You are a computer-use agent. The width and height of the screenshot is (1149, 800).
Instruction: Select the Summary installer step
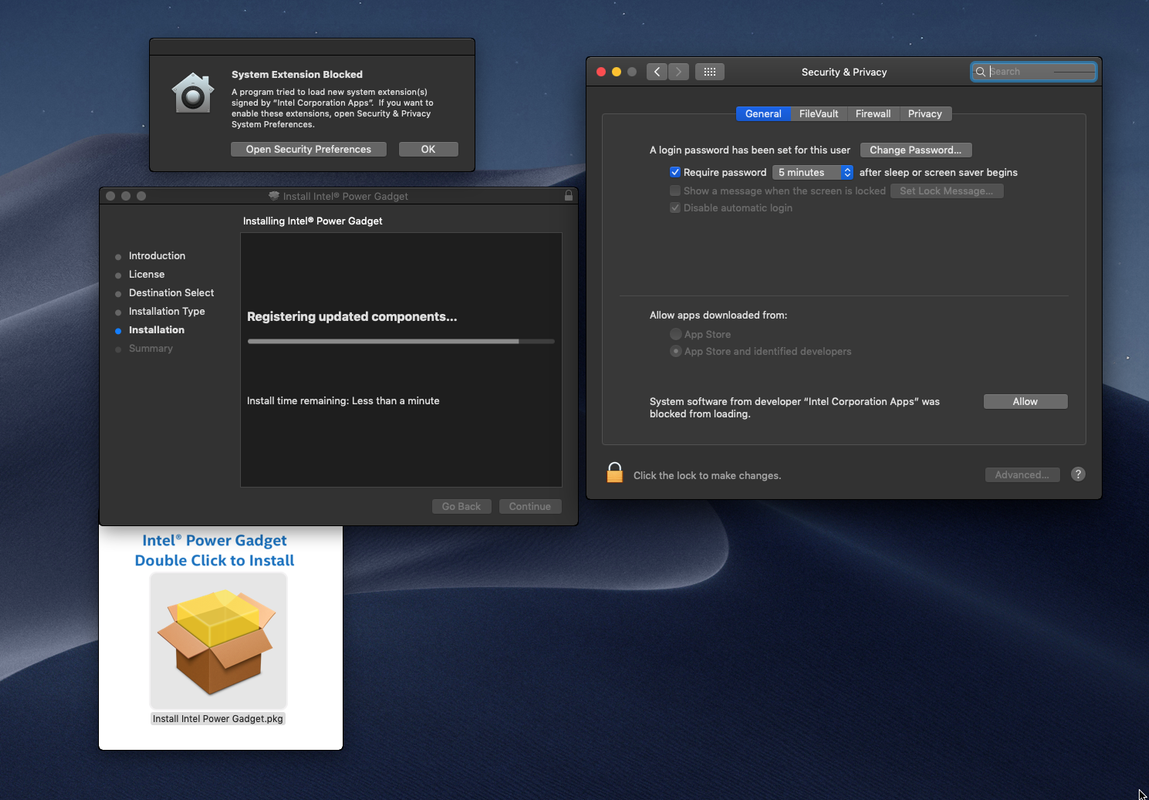151,348
